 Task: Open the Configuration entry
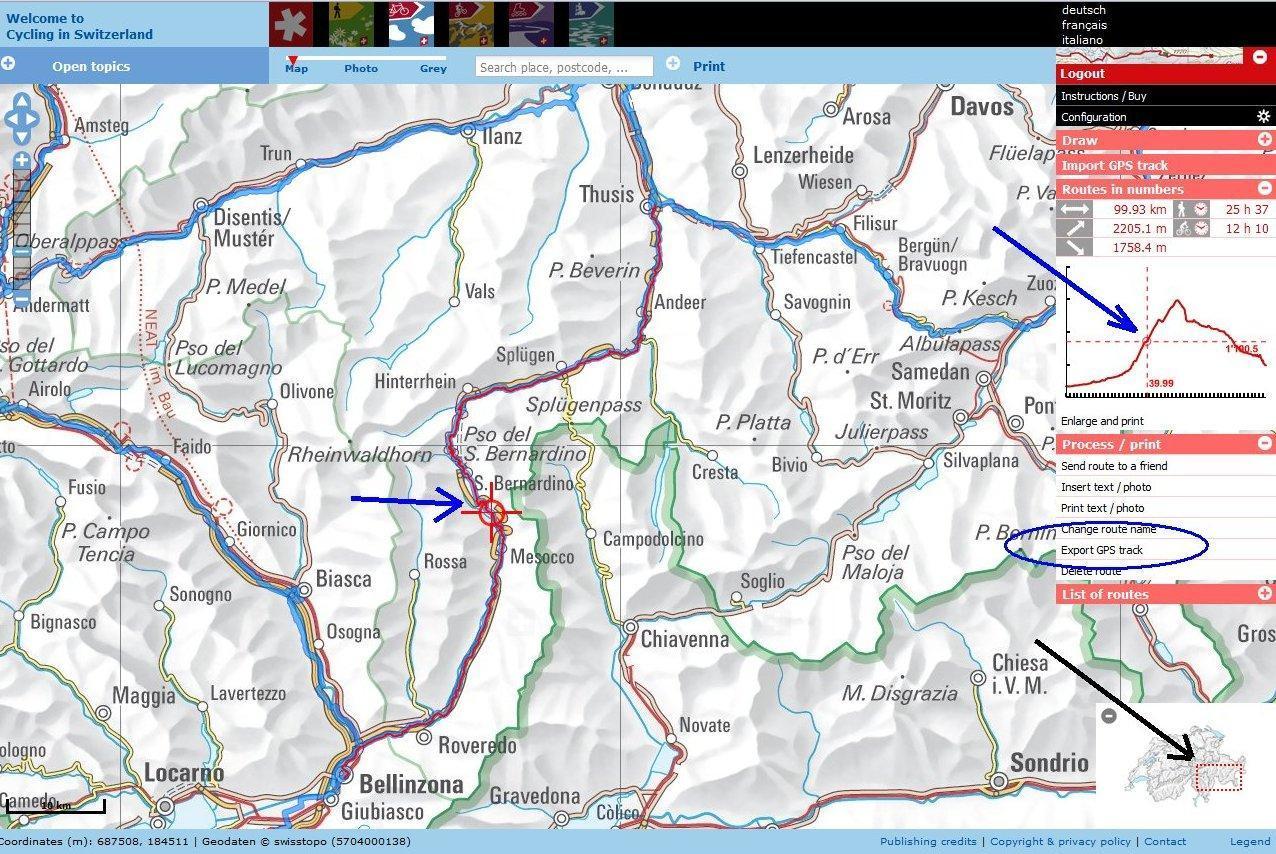(x=1094, y=117)
